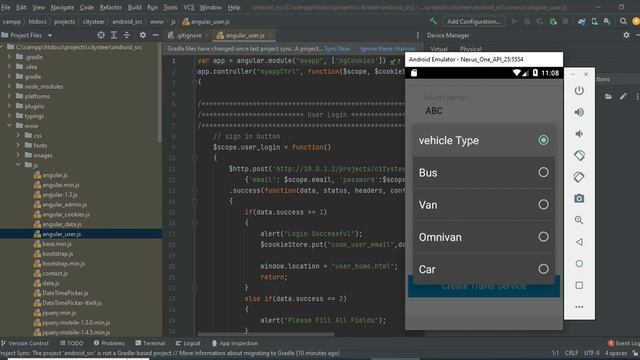Click the emulator power button icon
The height and width of the screenshot is (360, 640).
[579, 91]
